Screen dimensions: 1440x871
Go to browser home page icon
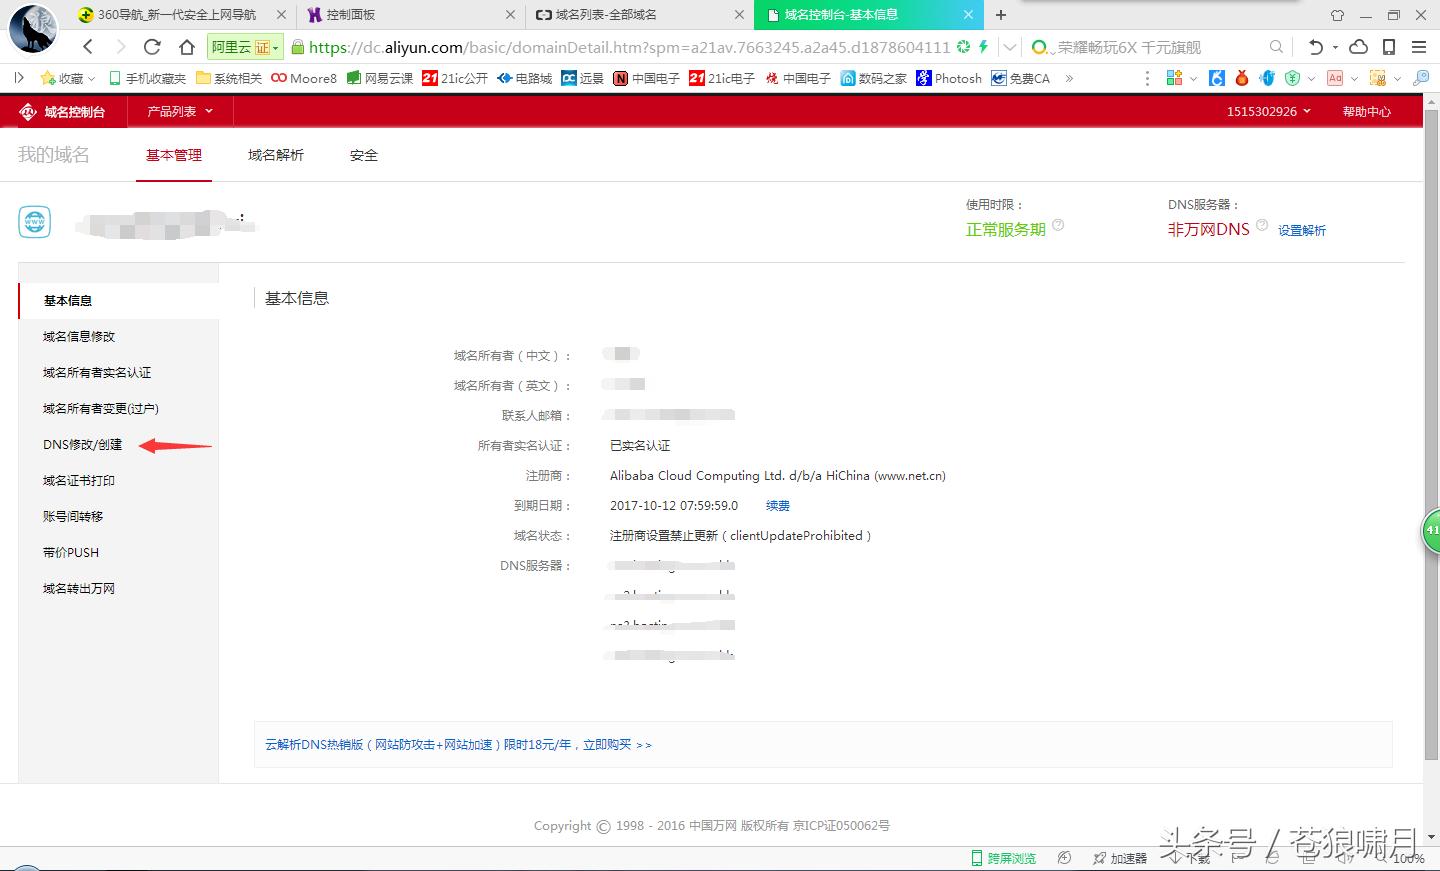tap(187, 47)
